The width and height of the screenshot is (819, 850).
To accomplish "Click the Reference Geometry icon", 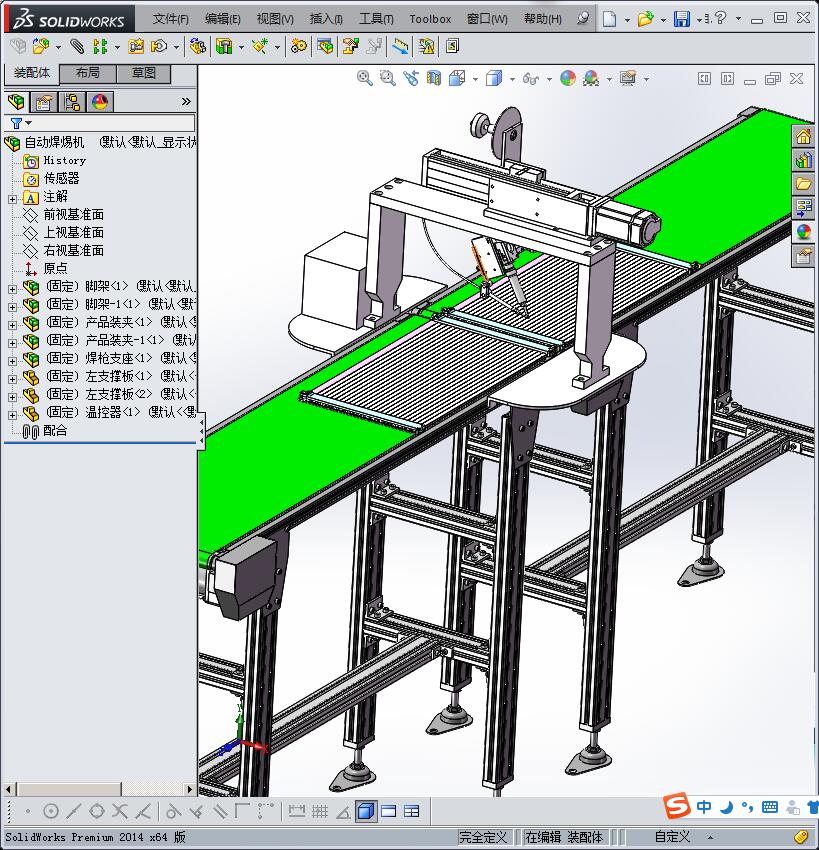I will point(260,46).
